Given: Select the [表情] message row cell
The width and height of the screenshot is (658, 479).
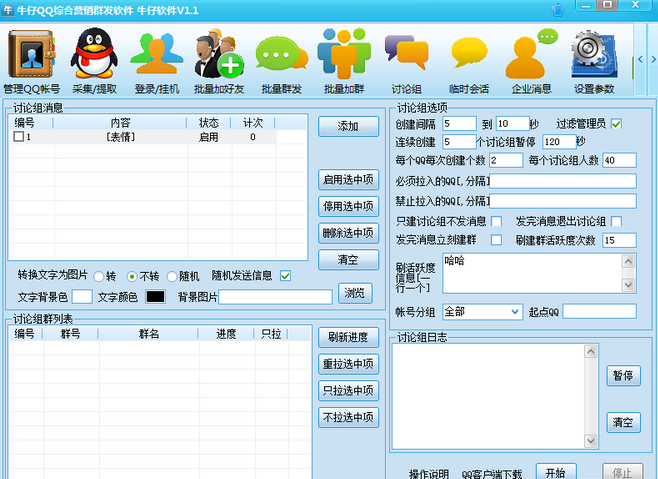Looking at the screenshot, I should coord(120,137).
